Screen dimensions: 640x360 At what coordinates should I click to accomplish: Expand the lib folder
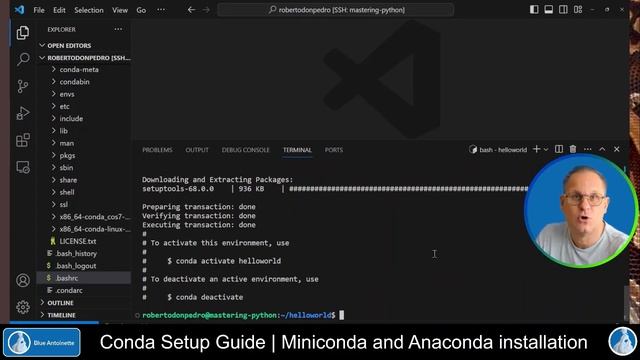[84, 131]
